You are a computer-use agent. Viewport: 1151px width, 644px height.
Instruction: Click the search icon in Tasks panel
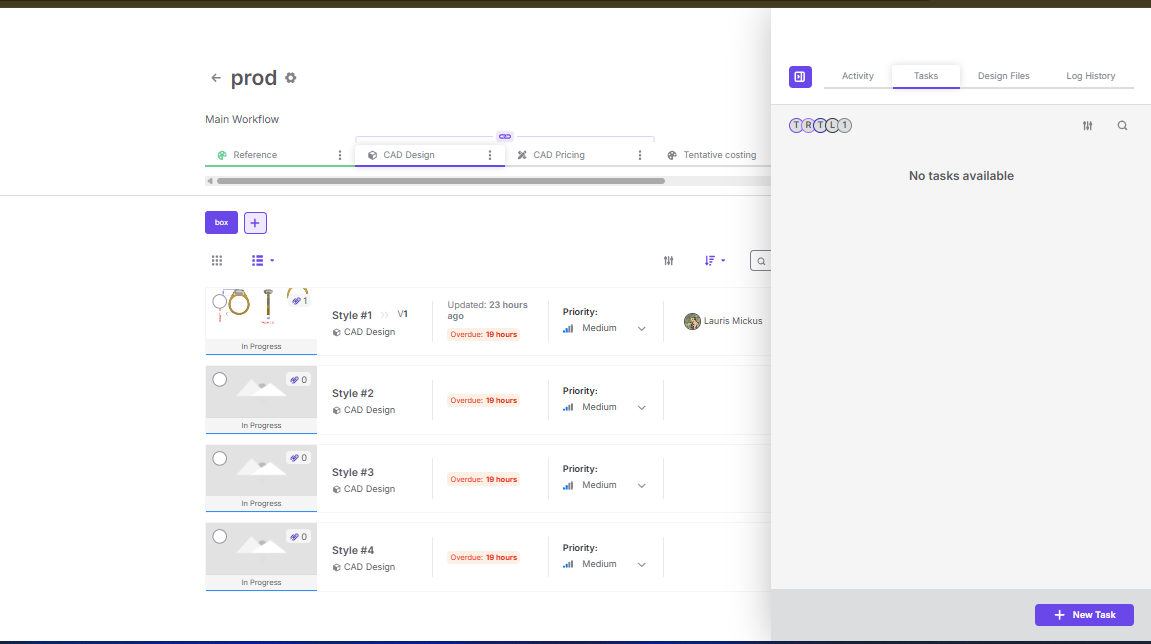click(1122, 126)
